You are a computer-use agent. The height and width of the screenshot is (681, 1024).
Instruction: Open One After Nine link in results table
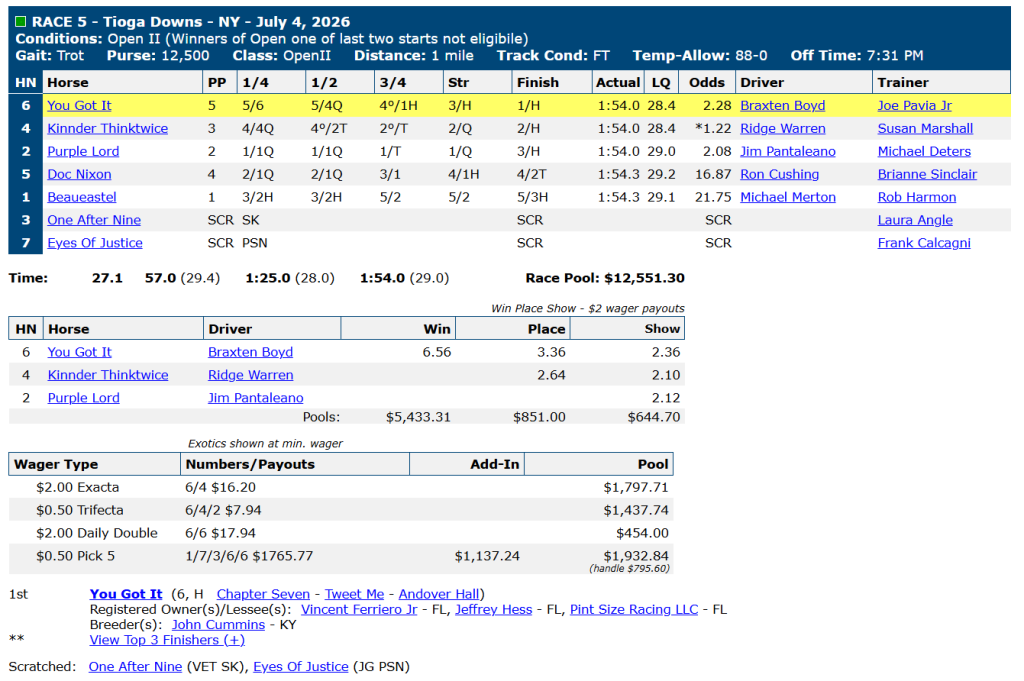tap(94, 220)
